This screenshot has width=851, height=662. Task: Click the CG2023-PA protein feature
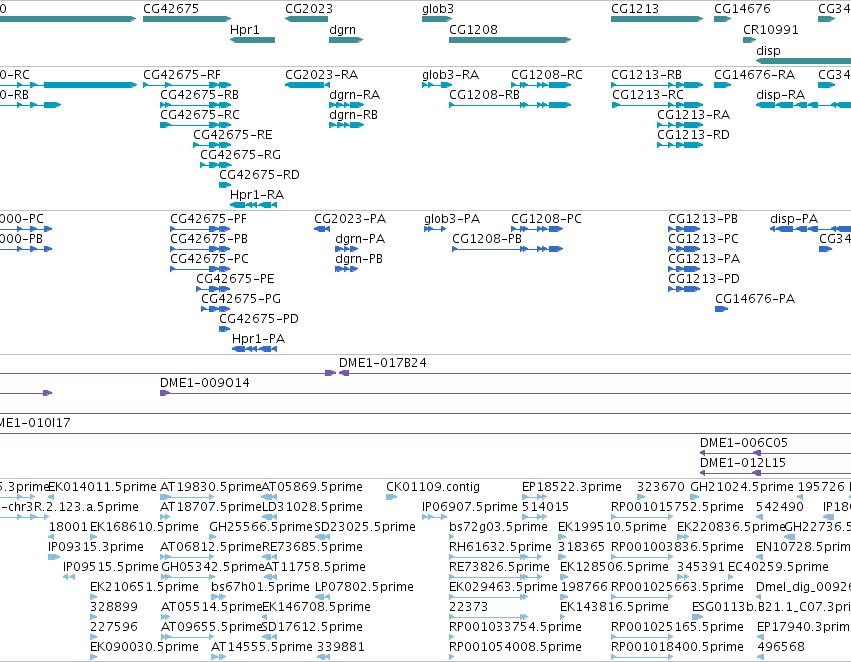coord(322,229)
